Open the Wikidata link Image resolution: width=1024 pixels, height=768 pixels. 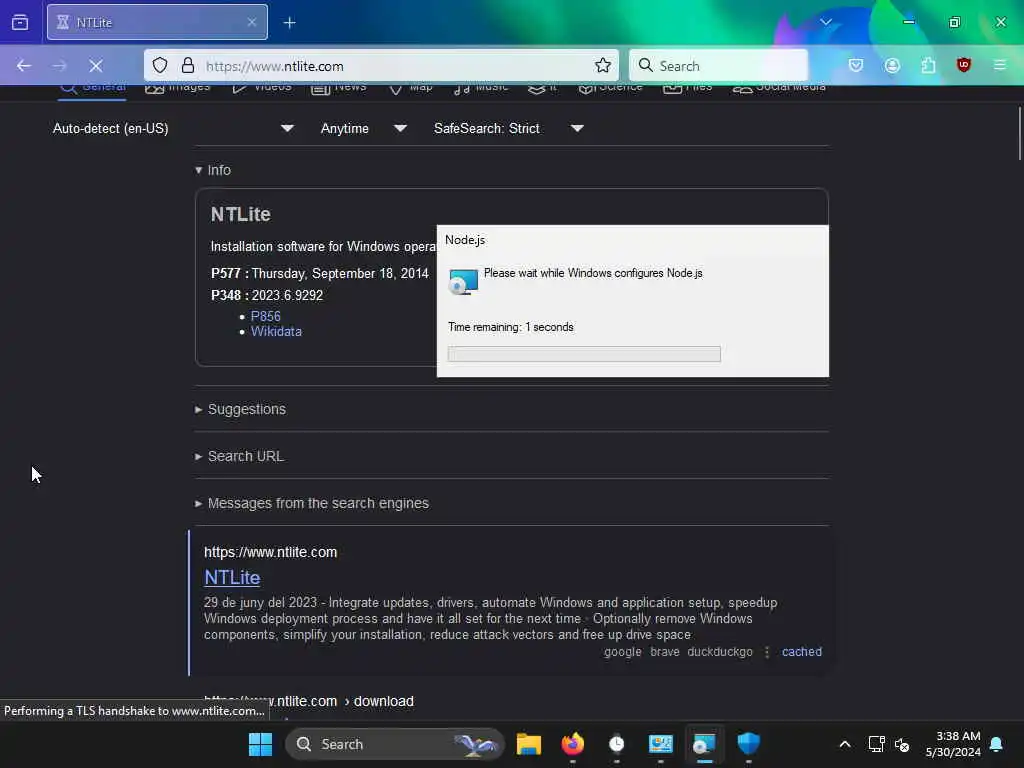(x=276, y=332)
